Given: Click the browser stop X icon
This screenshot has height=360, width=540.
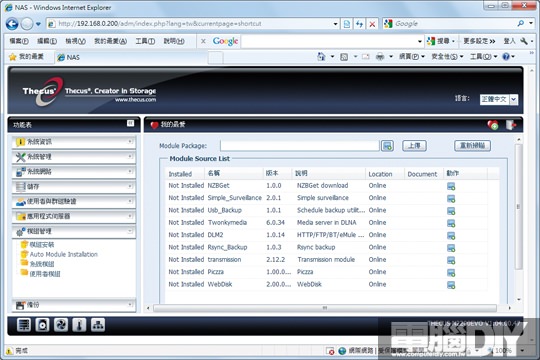Looking at the screenshot, I should (x=372, y=24).
